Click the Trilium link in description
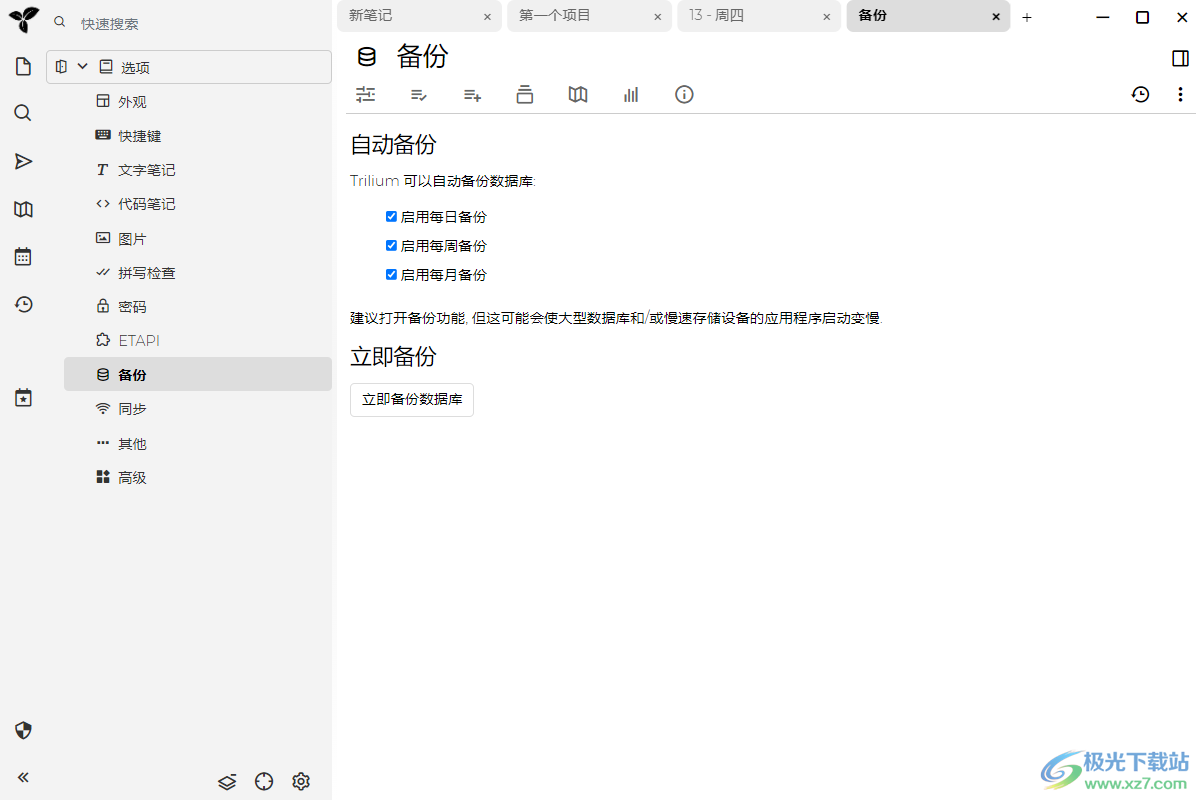1200x800 pixels. (x=375, y=181)
